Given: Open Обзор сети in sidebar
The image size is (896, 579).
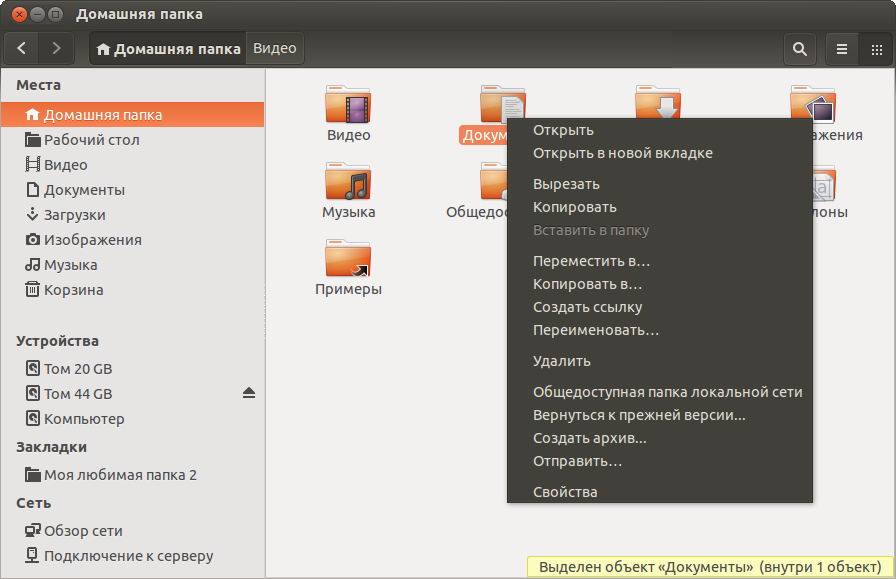Looking at the screenshot, I should pyautogui.click(x=83, y=531).
